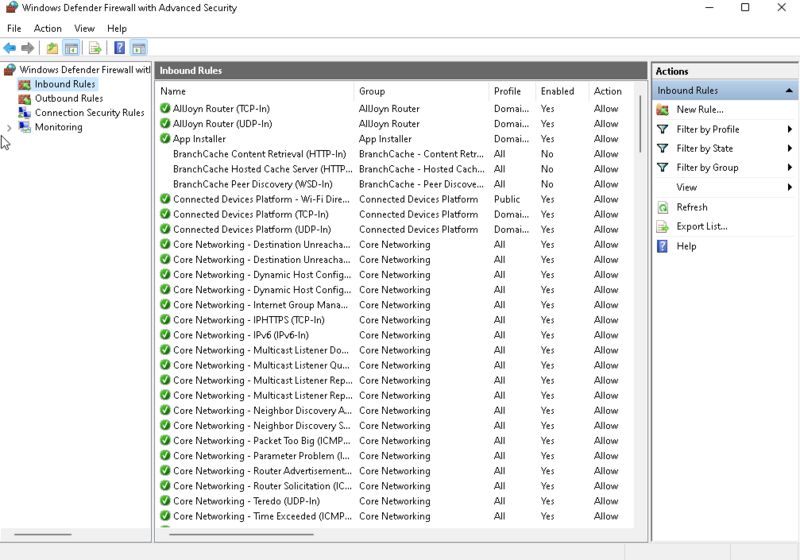Collapse the Inbound Rules actions section arrow
Viewport: 800px width, 560px height.
[x=789, y=90]
